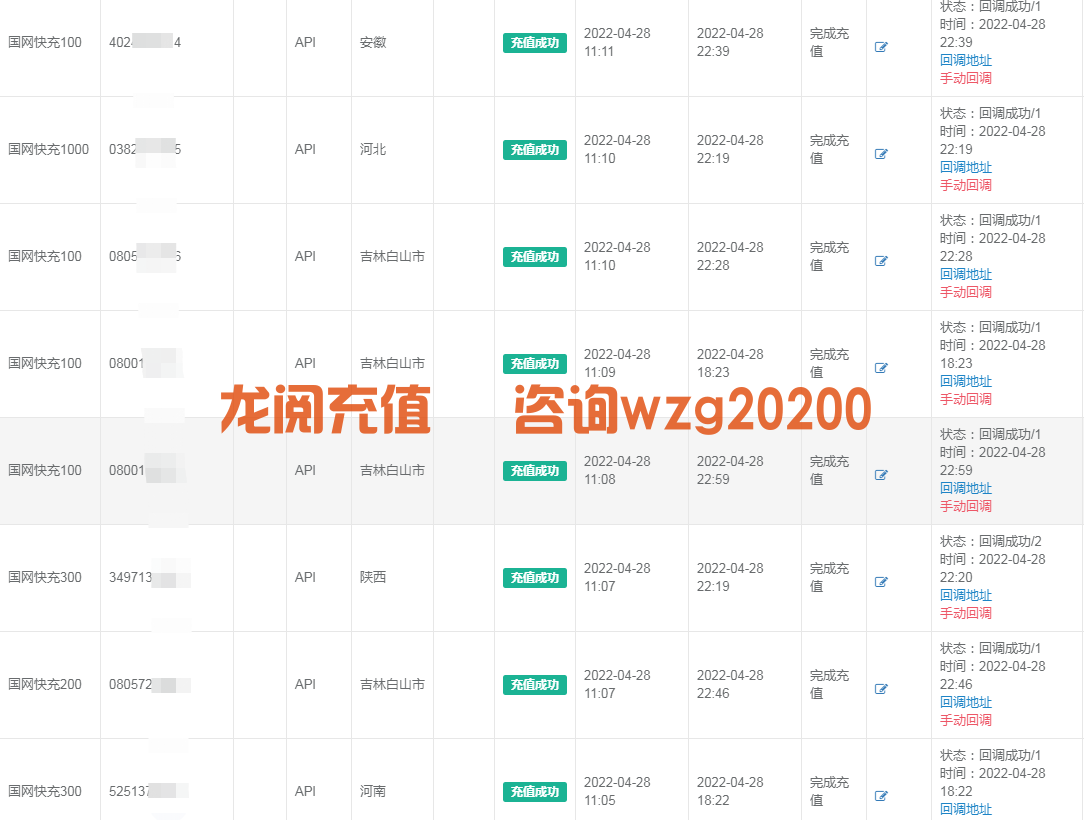Click API cell in the 河北 row
The image size is (1084, 820).
tap(305, 149)
